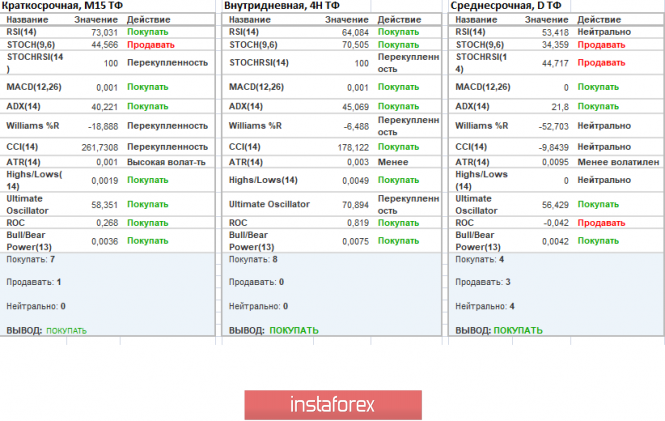665x421 pixels.
Task: Click Bull/Bear Power value 0,0075
Action: [x=355, y=241]
